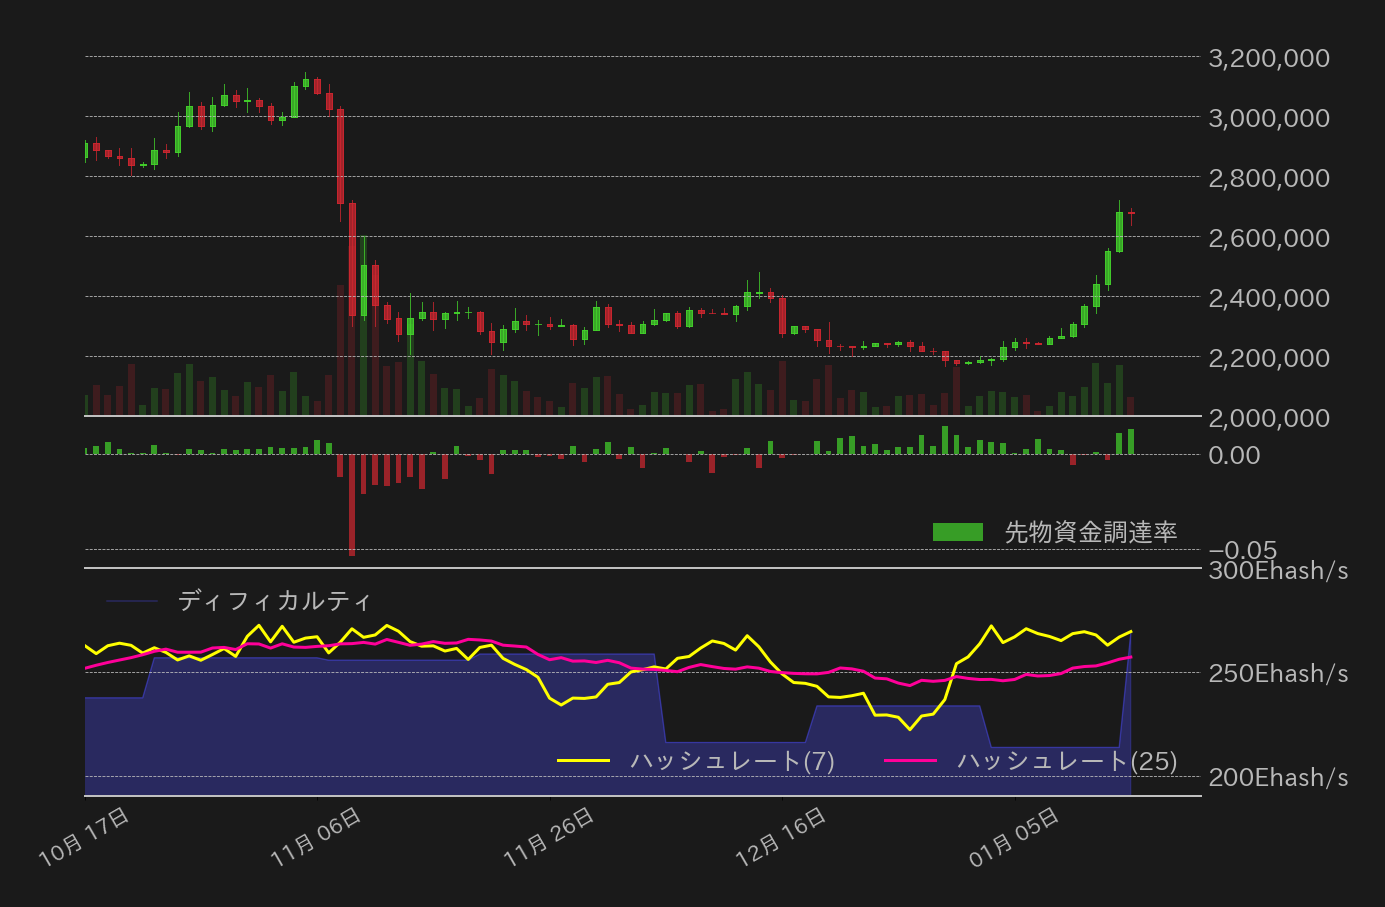Screen dimensions: 1385x907
Task: Click the 2,200,000 price axis label
Action: (x=1269, y=358)
